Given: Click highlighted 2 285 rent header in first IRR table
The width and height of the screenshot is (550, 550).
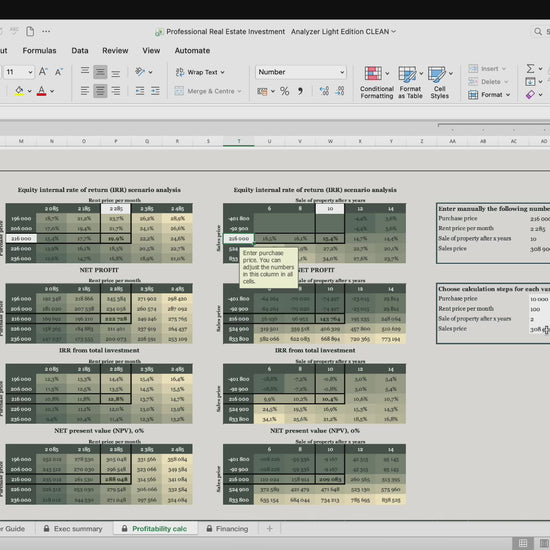Looking at the screenshot, I should point(116,208).
